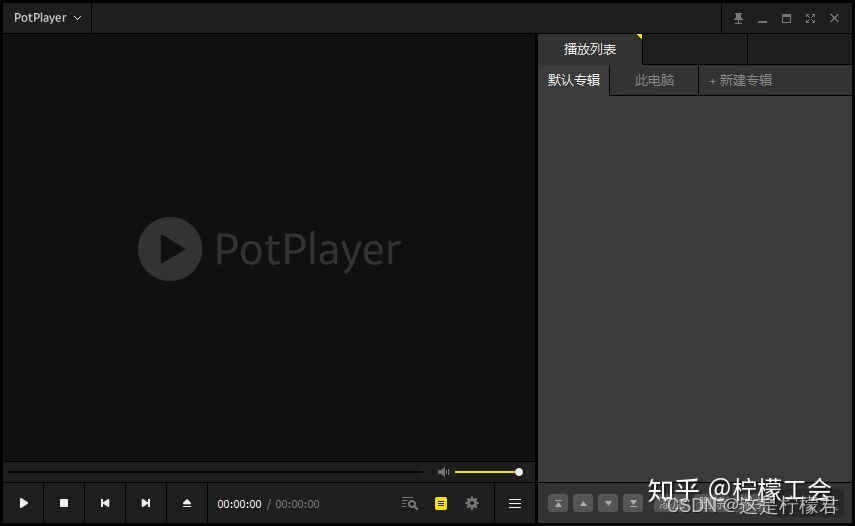This screenshot has width=855, height=526.
Task: Create a new album with 新建专辑
Action: coord(740,81)
